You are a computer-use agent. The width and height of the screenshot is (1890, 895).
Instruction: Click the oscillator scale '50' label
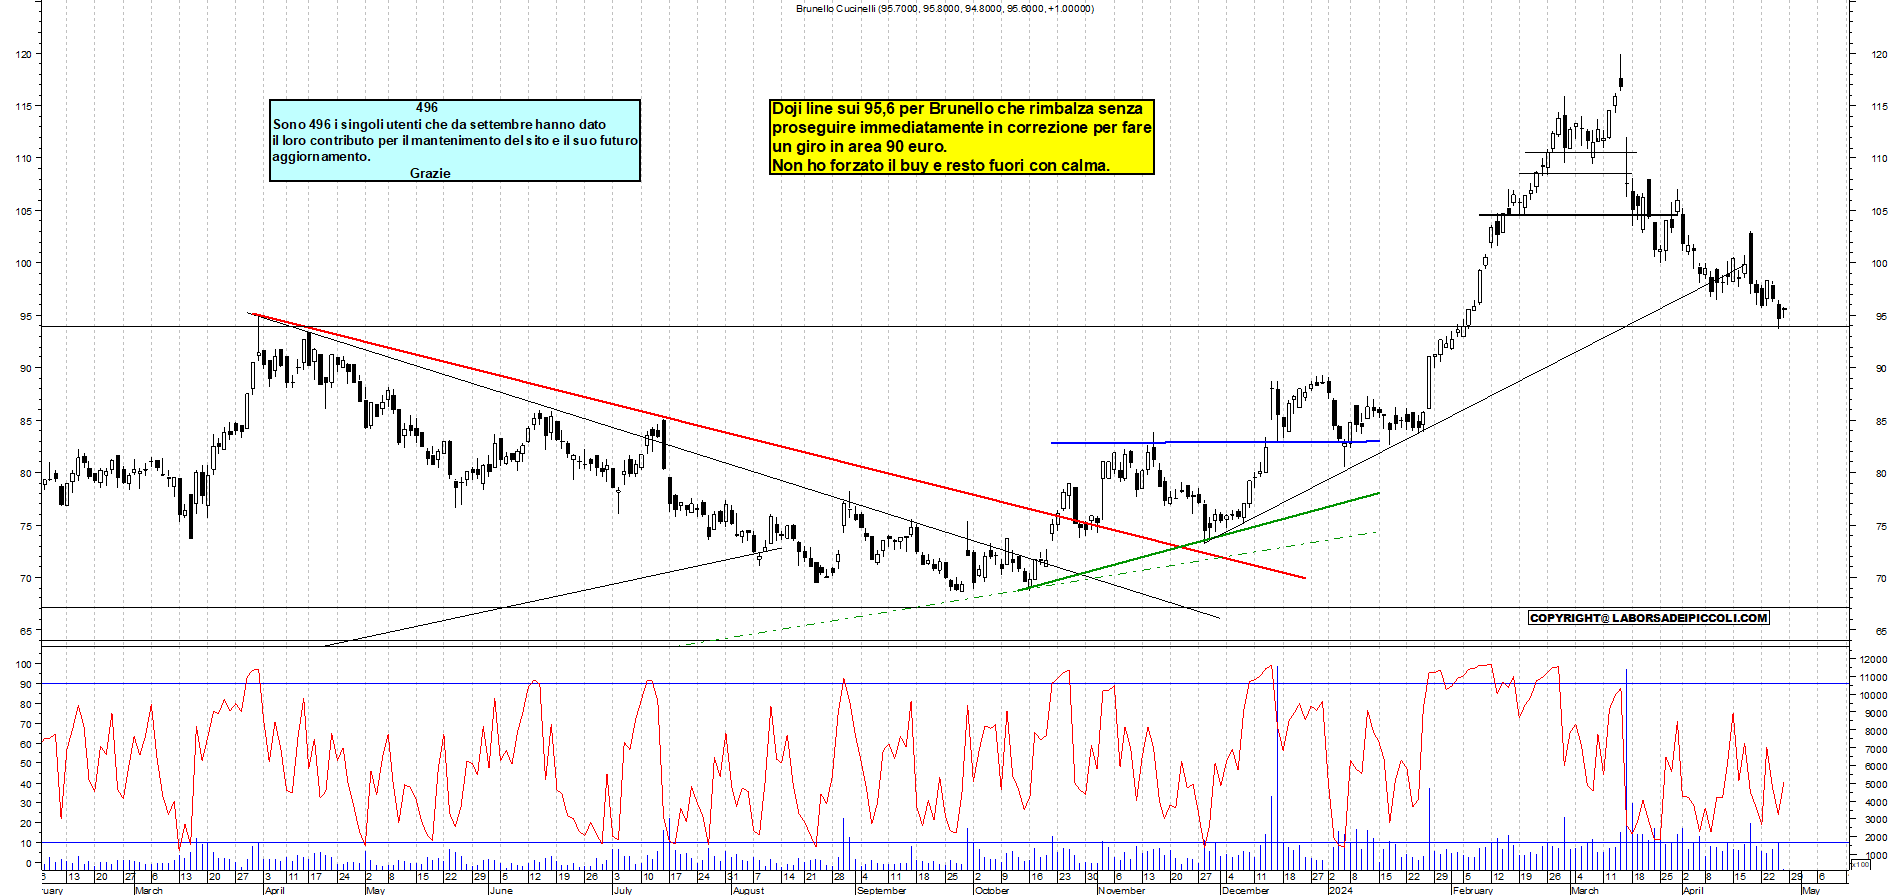[x=26, y=764]
